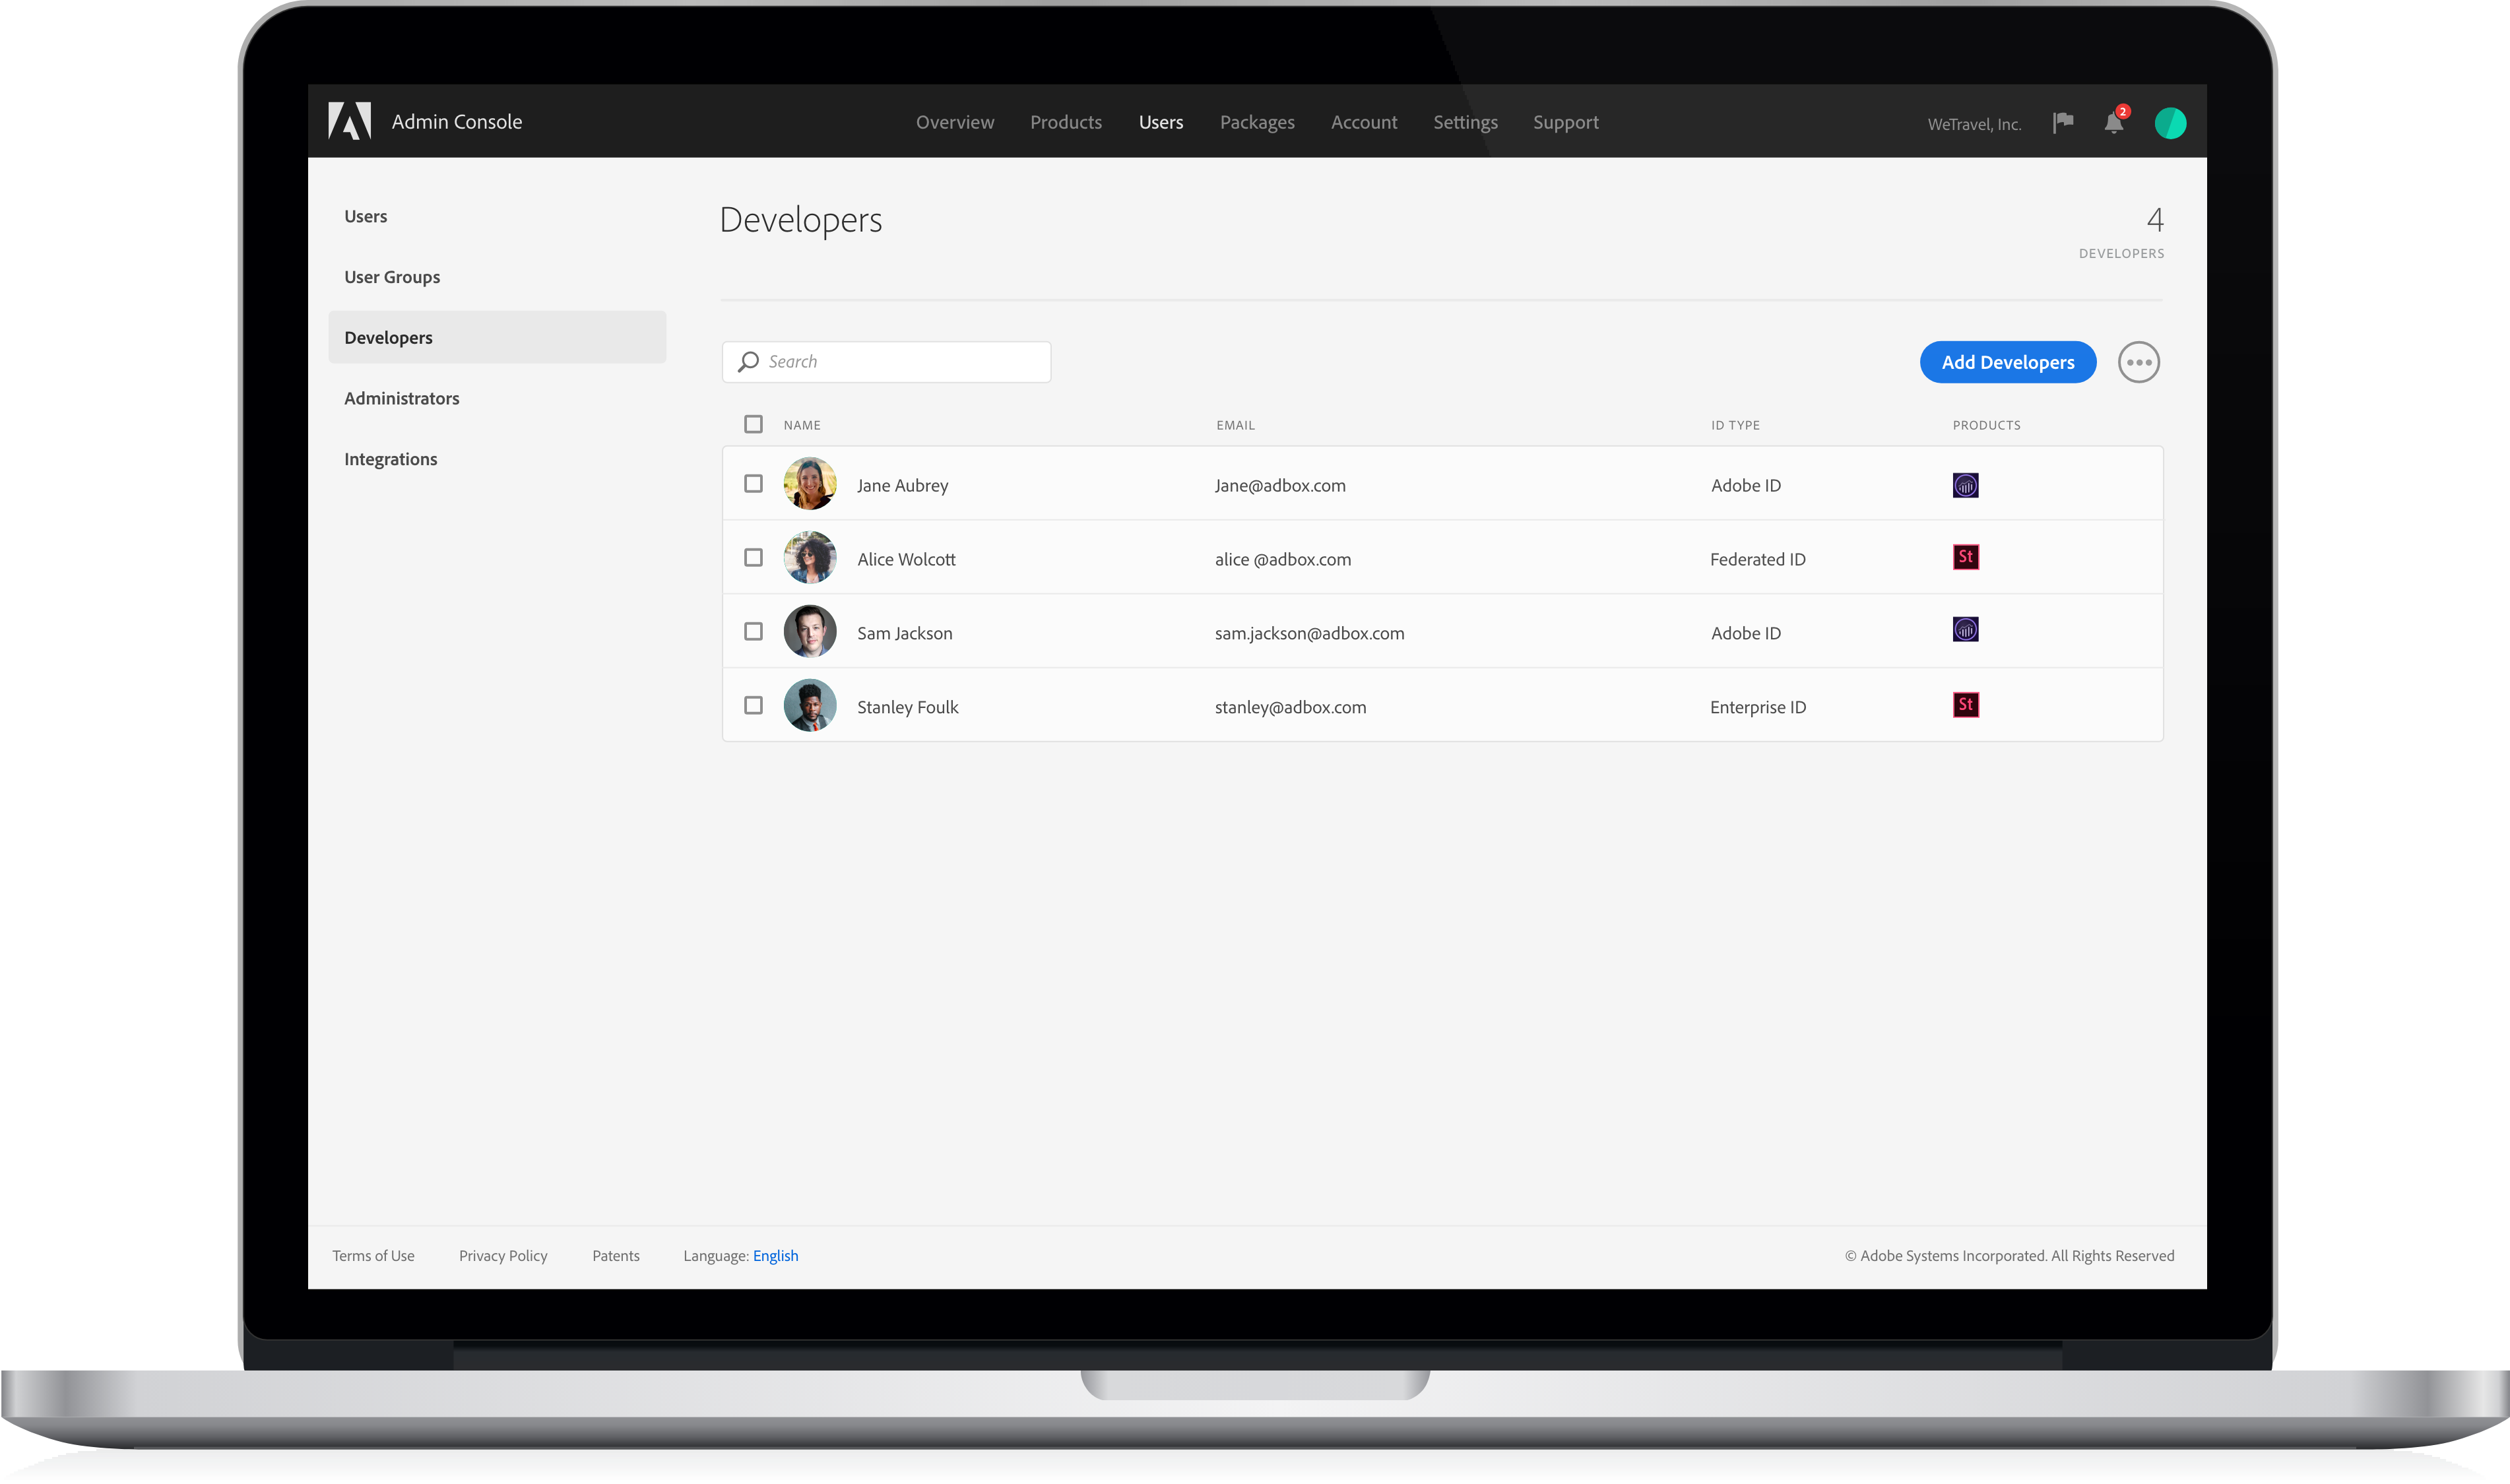Click WeTravel, Inc. organization name
2510x1484 pixels.
tap(1975, 124)
